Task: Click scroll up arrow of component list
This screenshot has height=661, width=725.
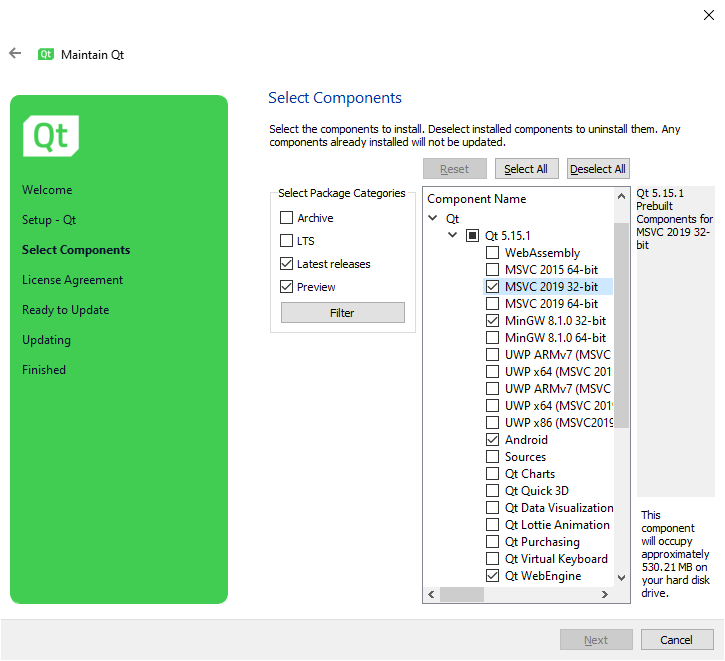Action: [621, 196]
